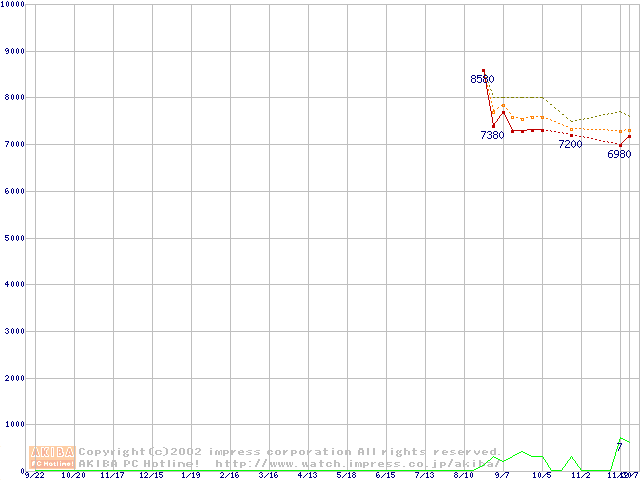640x480 pixels.
Task: Click the green volume line peak near 11/30
Action: 621,438
